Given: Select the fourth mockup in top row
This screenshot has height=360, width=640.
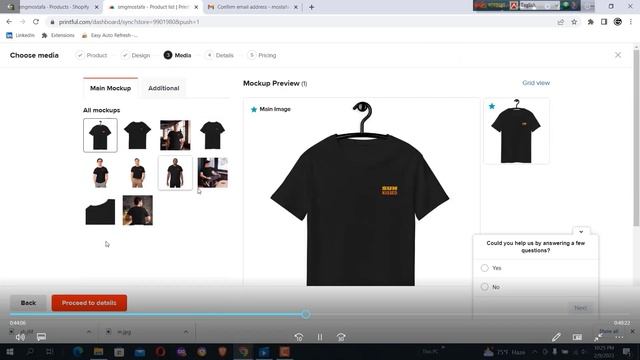Looking at the screenshot, I should point(213,135).
